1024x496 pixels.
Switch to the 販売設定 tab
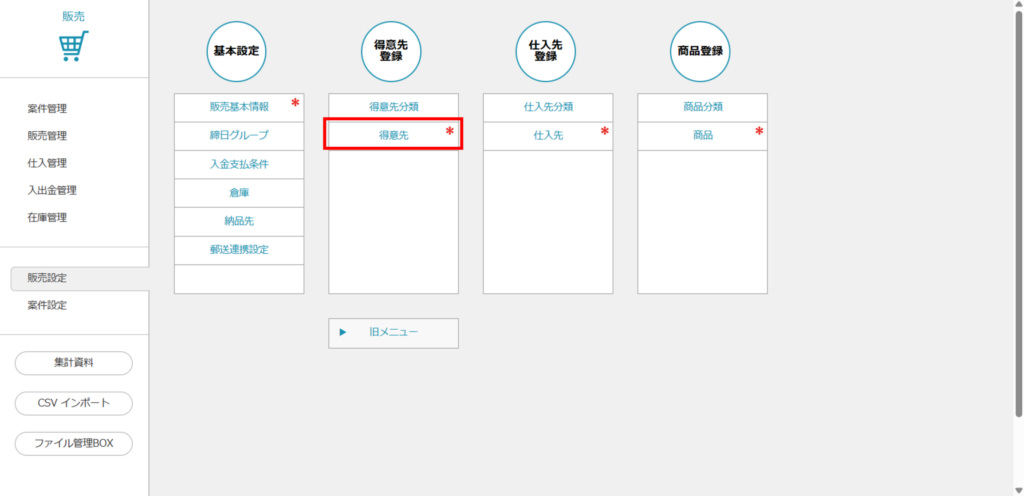coord(47,278)
